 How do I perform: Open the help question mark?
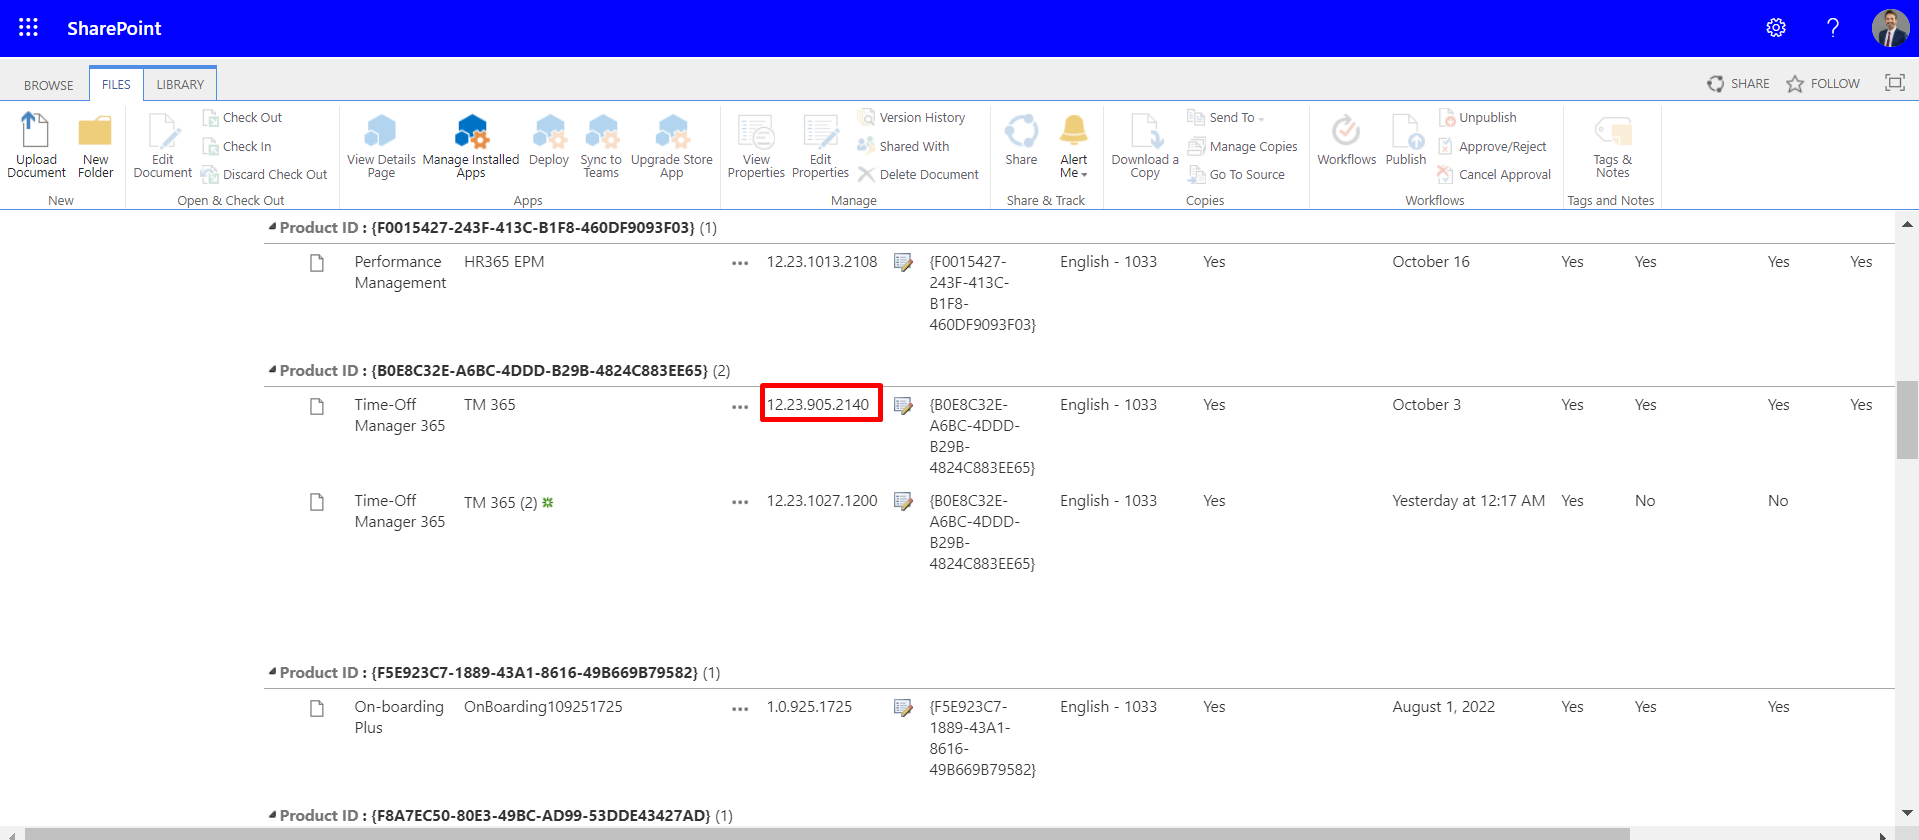click(1833, 28)
